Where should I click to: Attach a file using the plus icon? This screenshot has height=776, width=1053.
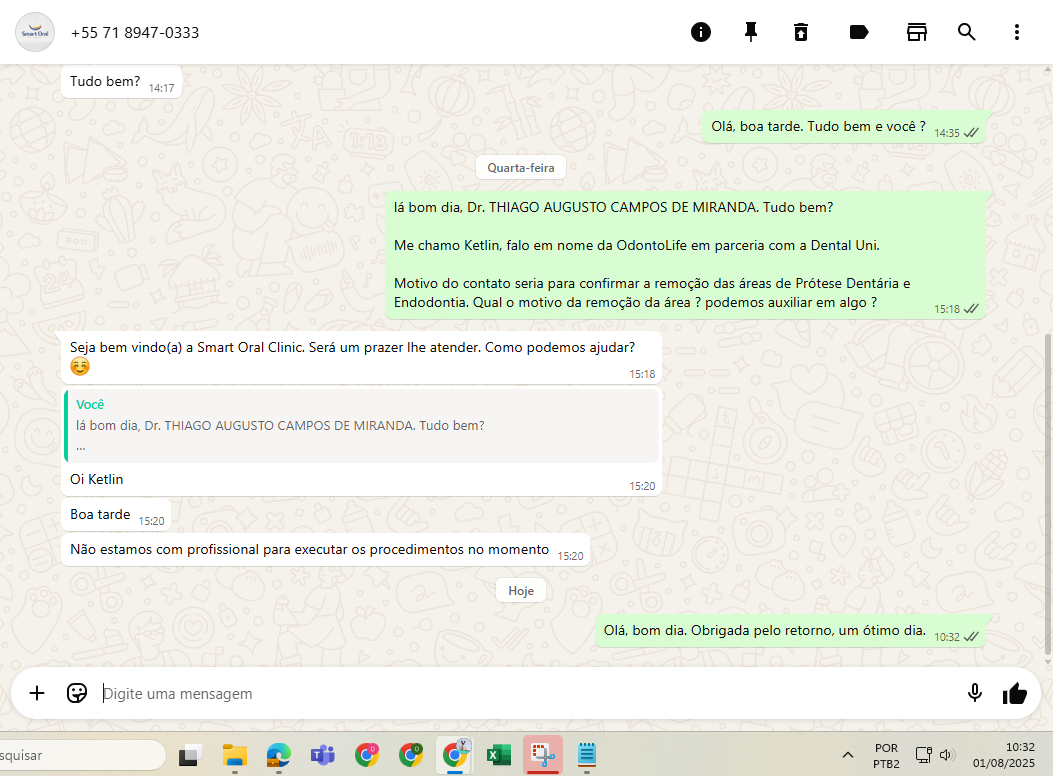click(37, 693)
